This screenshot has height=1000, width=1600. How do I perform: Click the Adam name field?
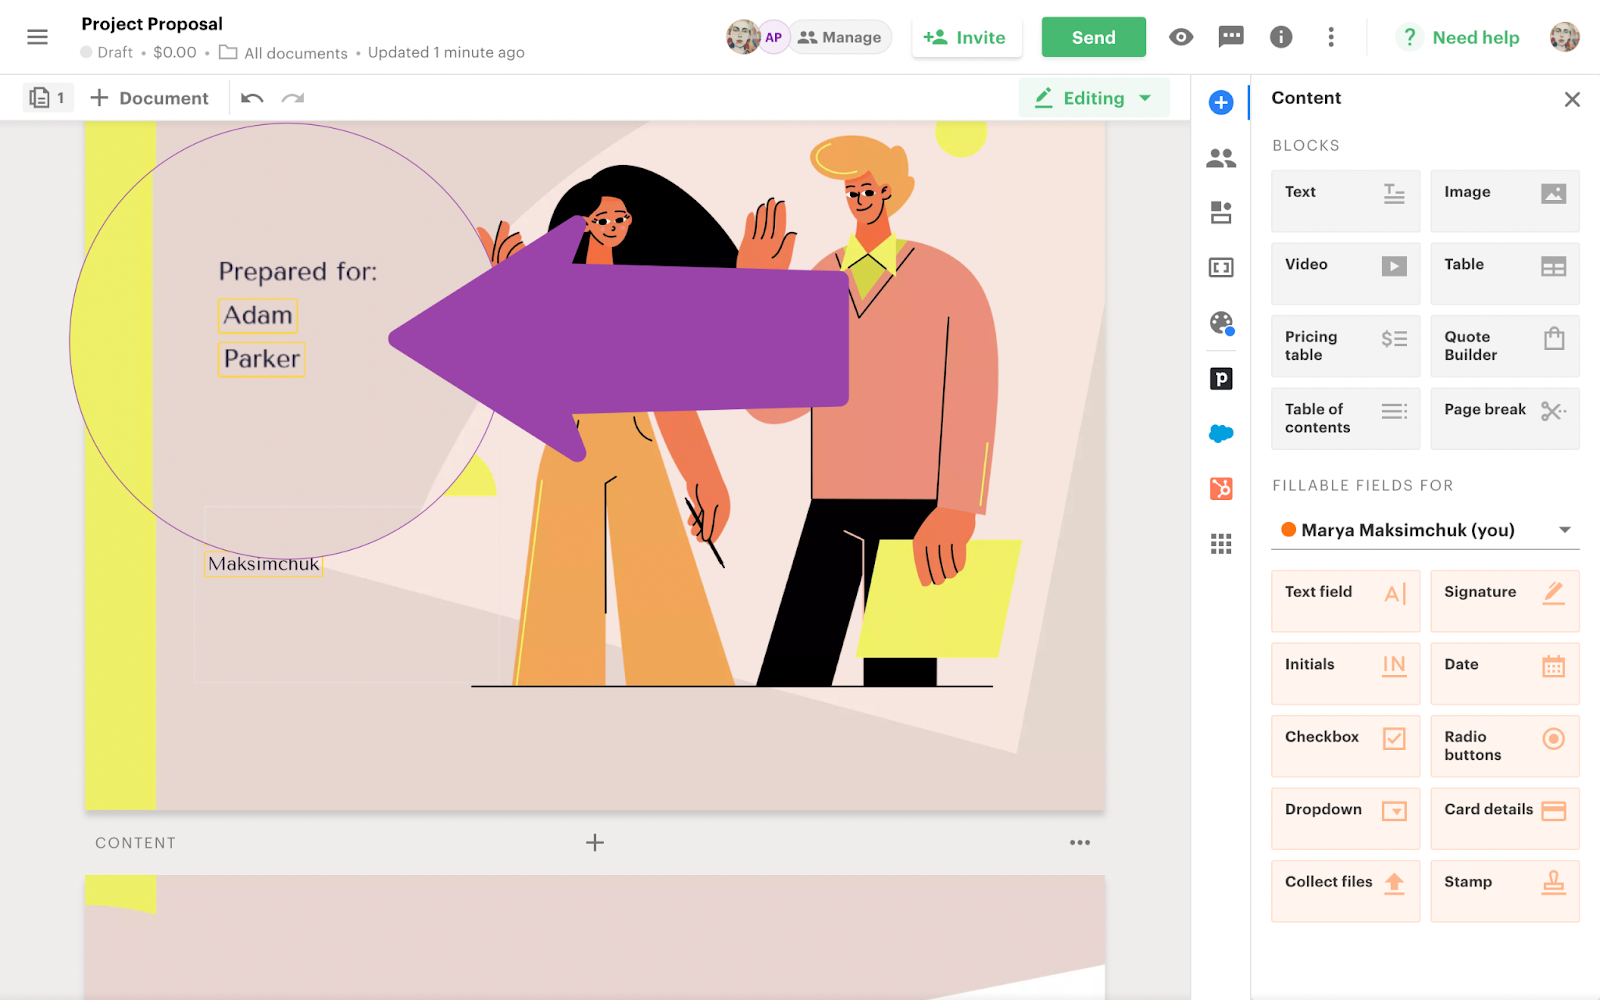pyautogui.click(x=258, y=316)
